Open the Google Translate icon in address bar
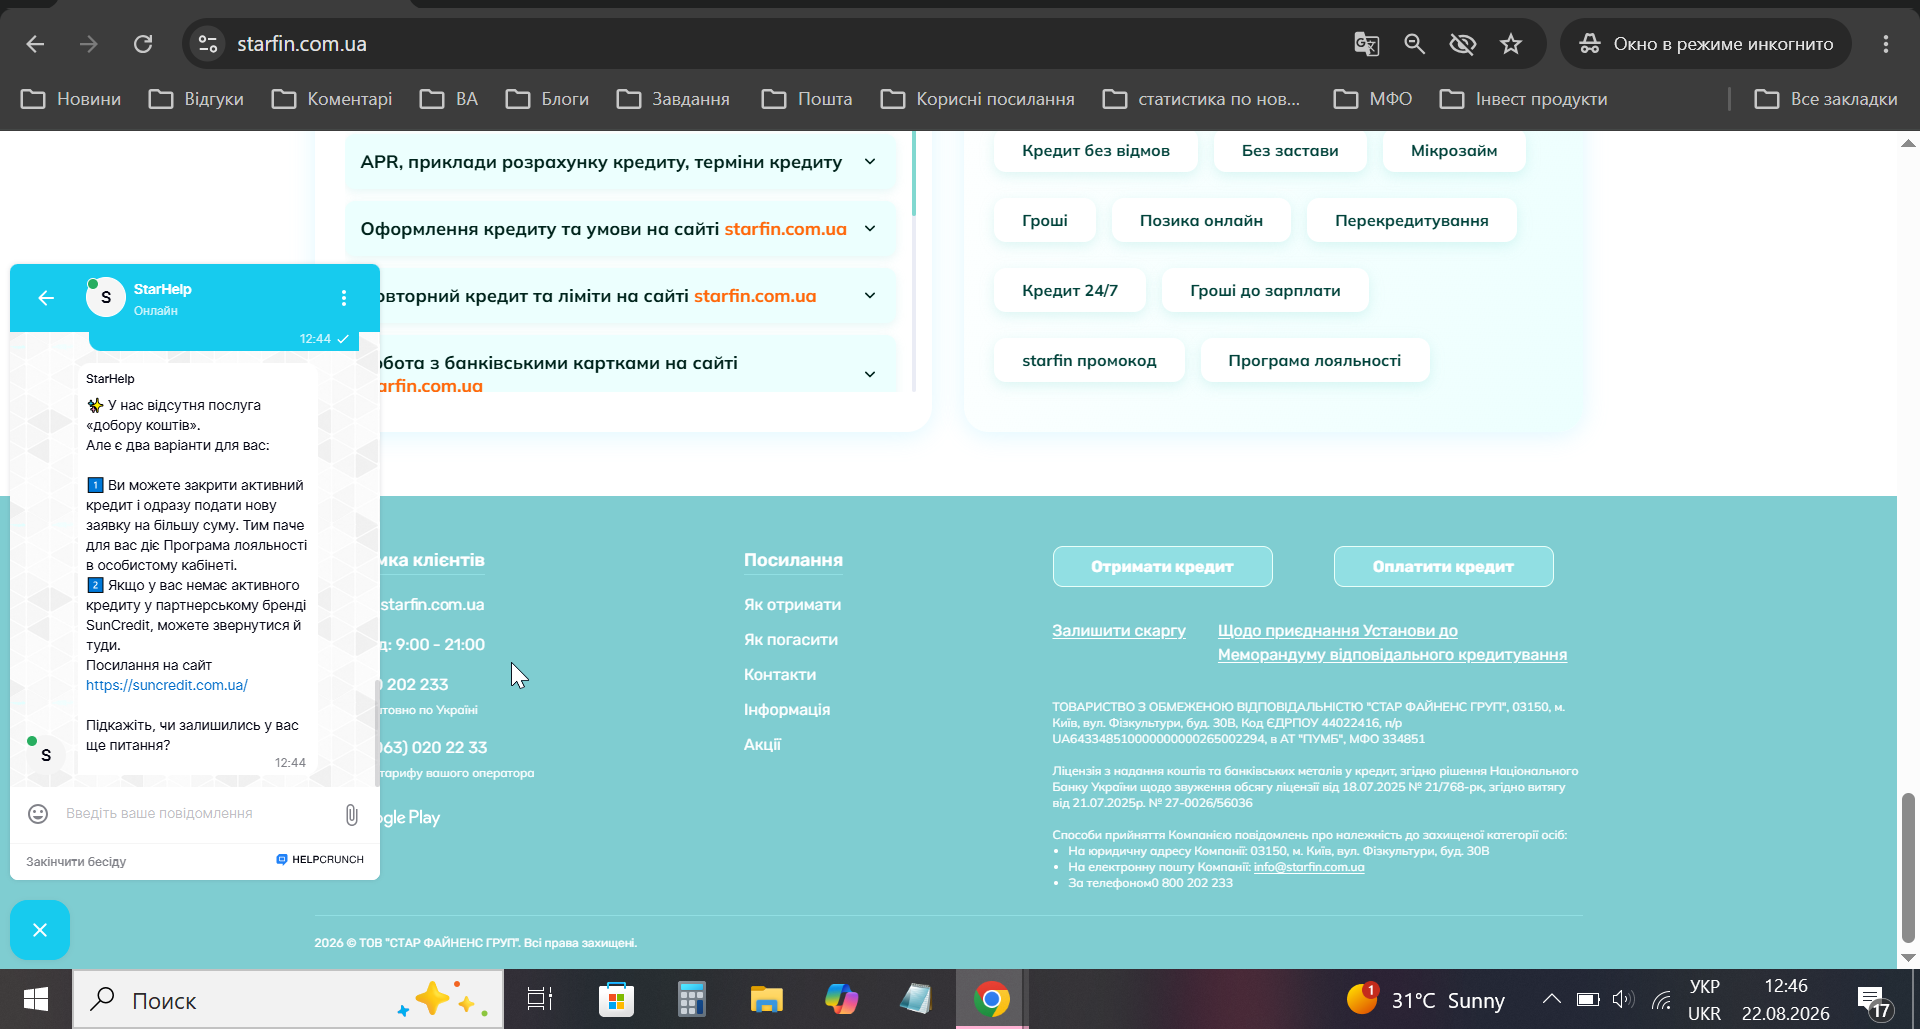This screenshot has height=1029, width=1920. click(x=1366, y=44)
